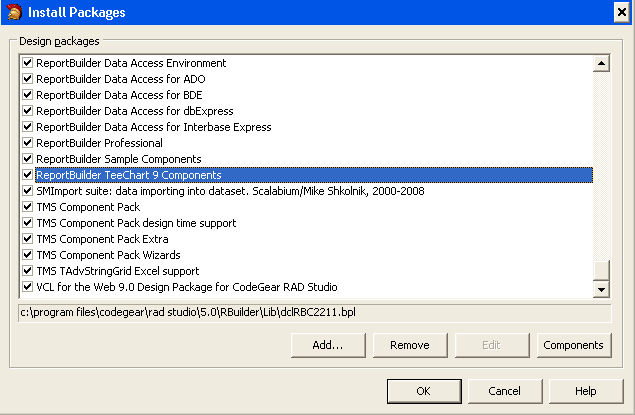Uncheck the TMS Component Pack checkbox
This screenshot has height=415, width=635.
point(28,206)
